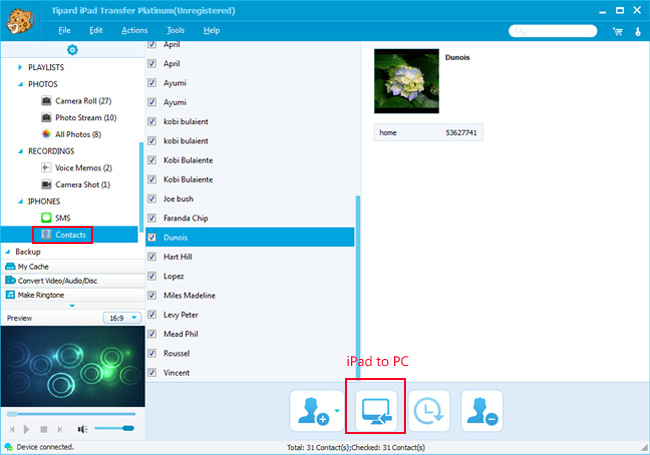Expand the PLAYLISTS tree node
Image resolution: width=650 pixels, height=455 pixels.
(20, 67)
